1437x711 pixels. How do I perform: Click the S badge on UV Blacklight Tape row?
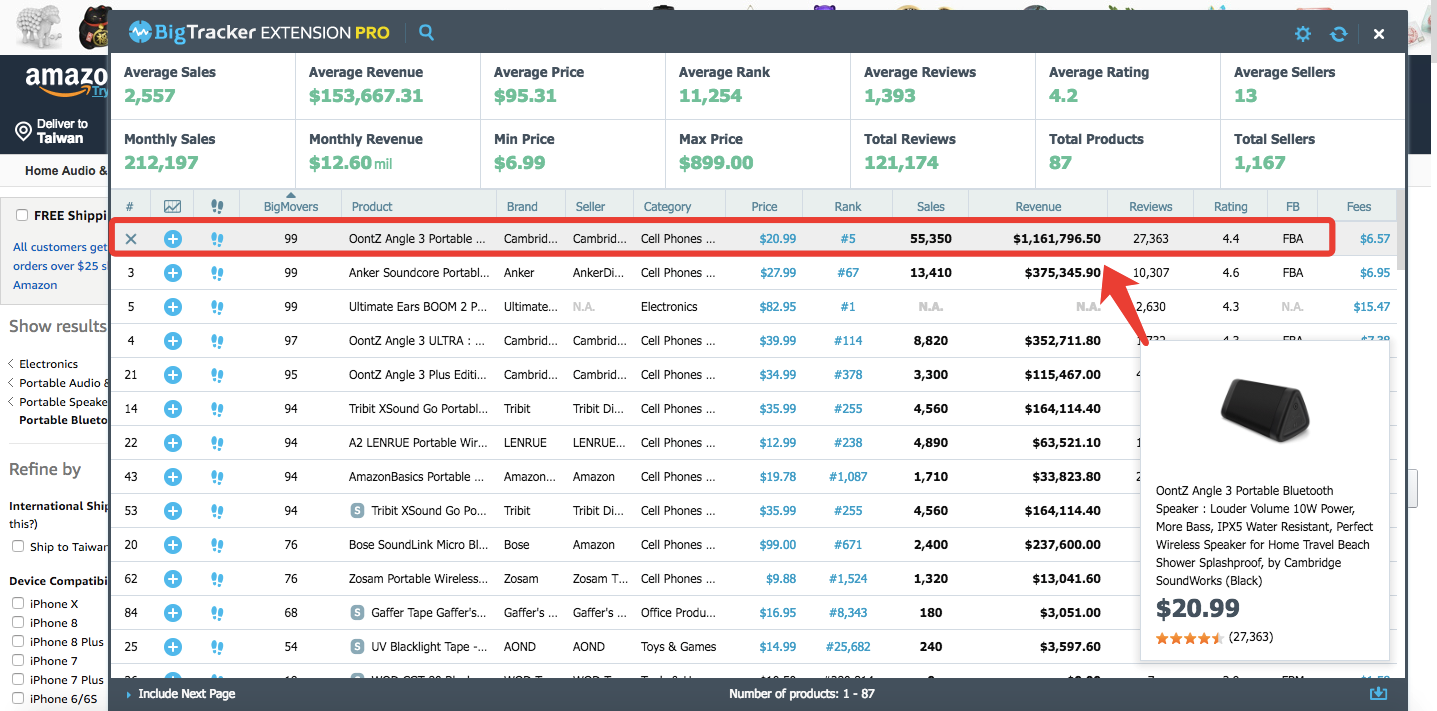(x=358, y=647)
